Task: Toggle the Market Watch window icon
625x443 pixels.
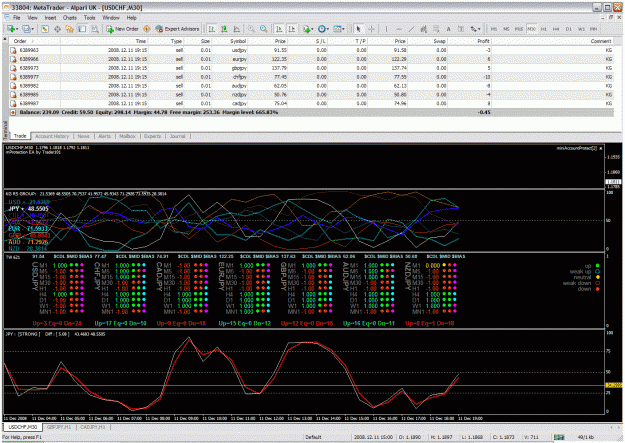Action: (45, 29)
